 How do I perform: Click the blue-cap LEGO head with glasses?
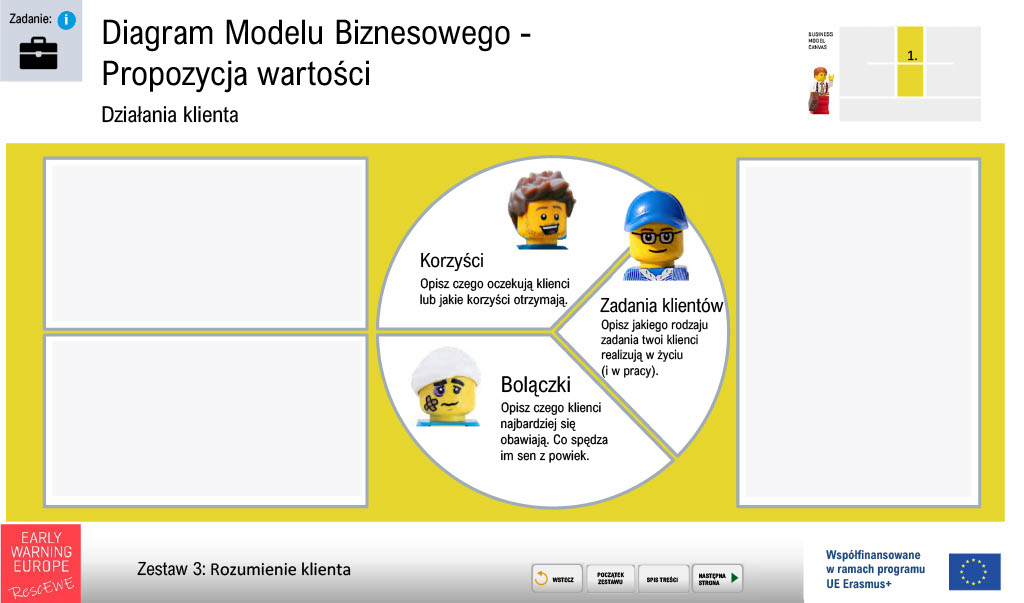click(656, 236)
